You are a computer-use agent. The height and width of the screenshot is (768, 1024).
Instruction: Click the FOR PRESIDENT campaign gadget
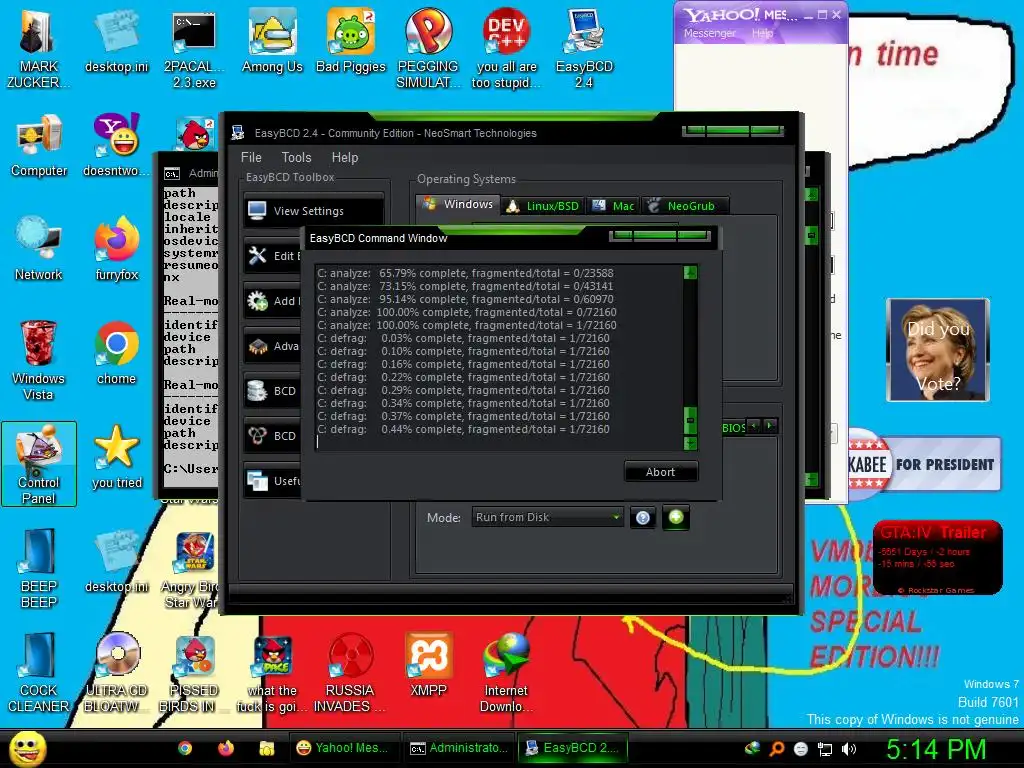point(924,464)
